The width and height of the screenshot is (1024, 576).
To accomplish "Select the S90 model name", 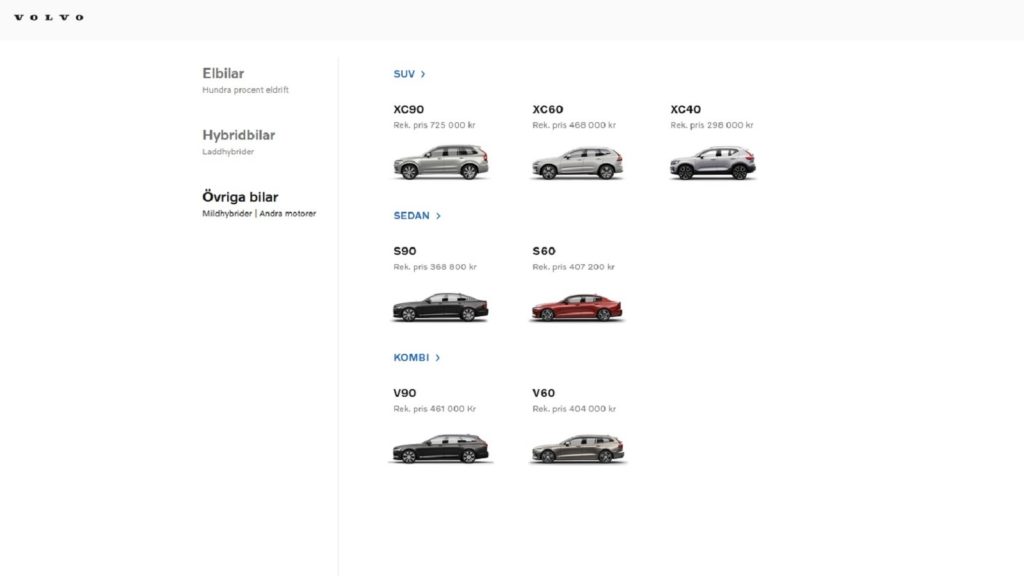I will pyautogui.click(x=404, y=251).
